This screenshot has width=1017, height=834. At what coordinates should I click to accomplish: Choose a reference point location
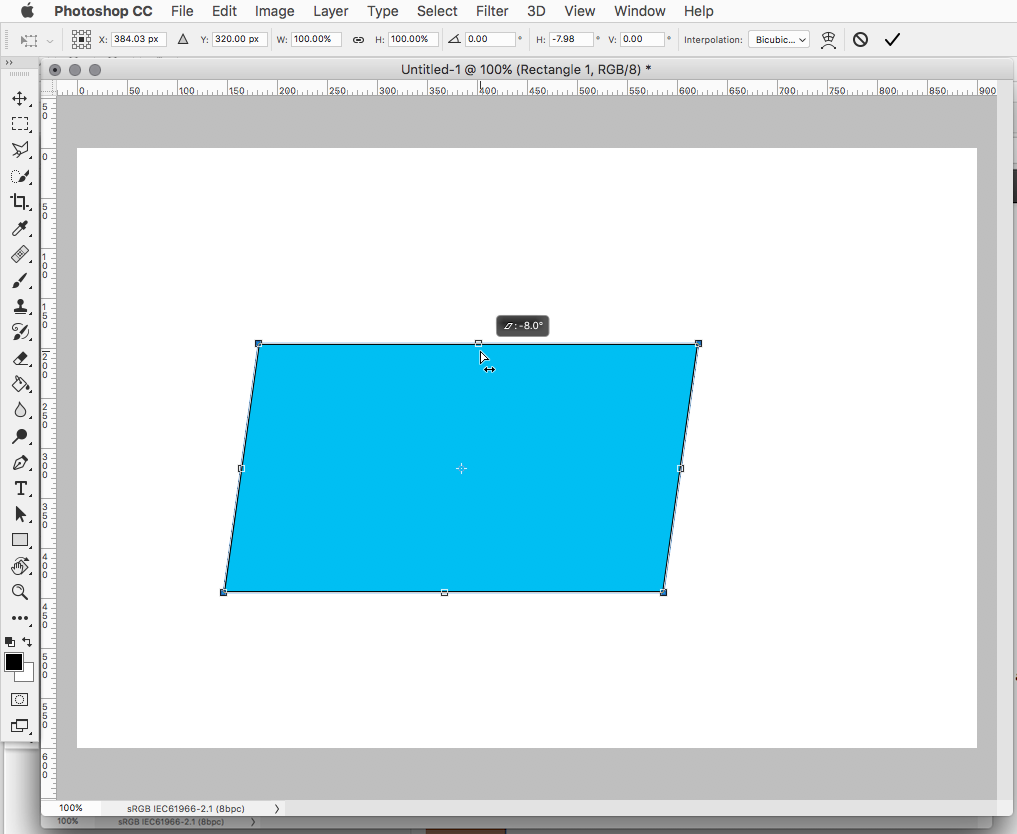[x=81, y=40]
